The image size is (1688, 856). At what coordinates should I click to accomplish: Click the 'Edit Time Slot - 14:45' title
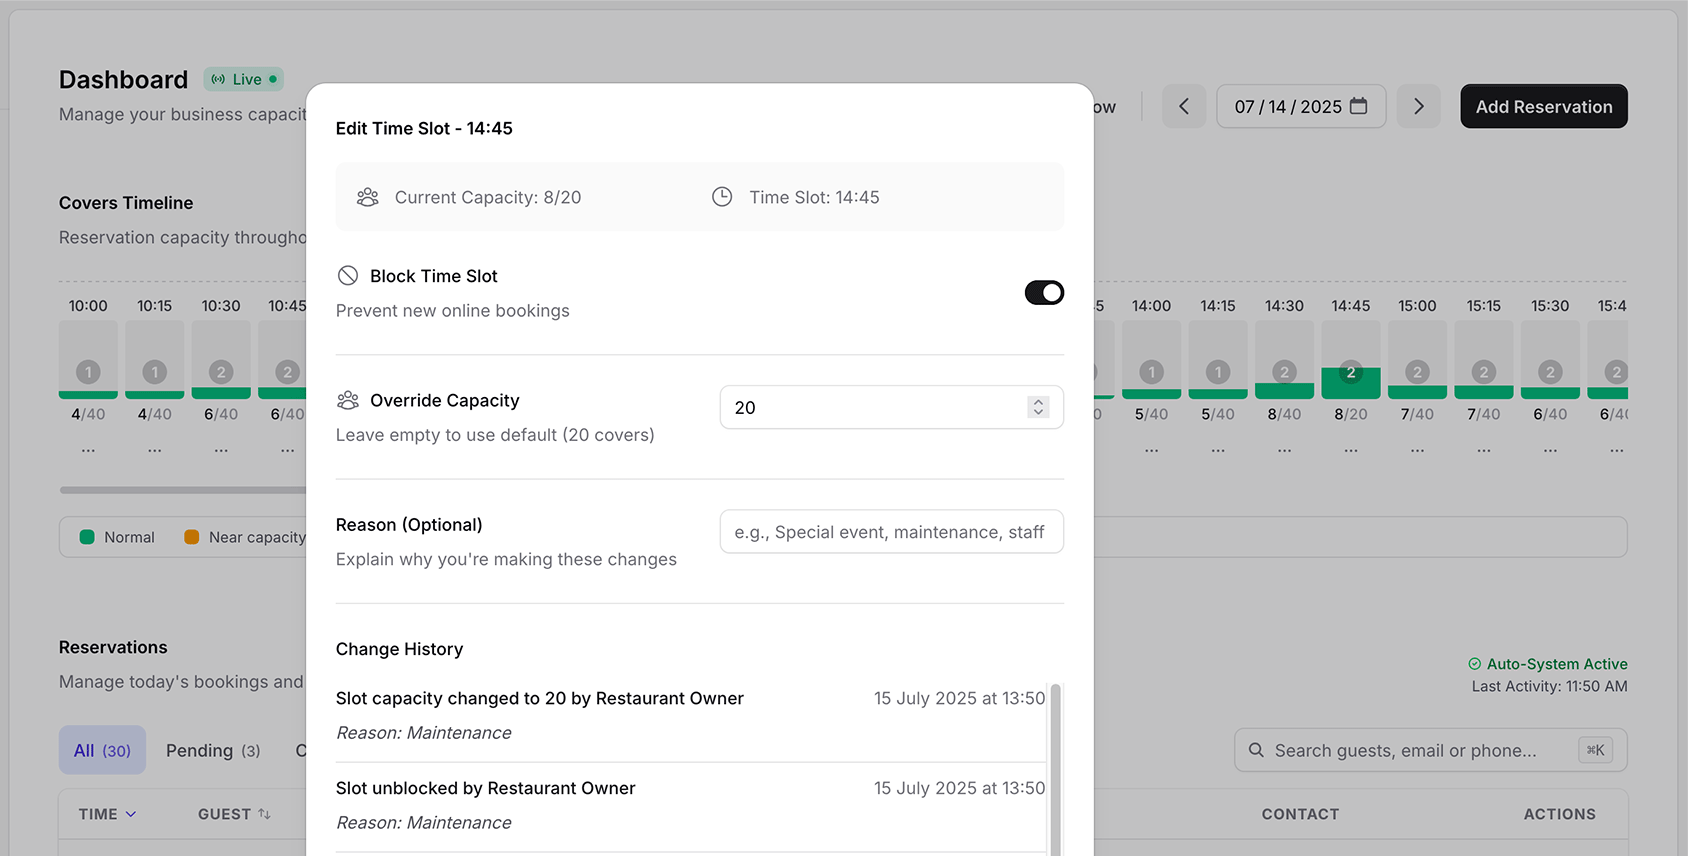click(424, 128)
